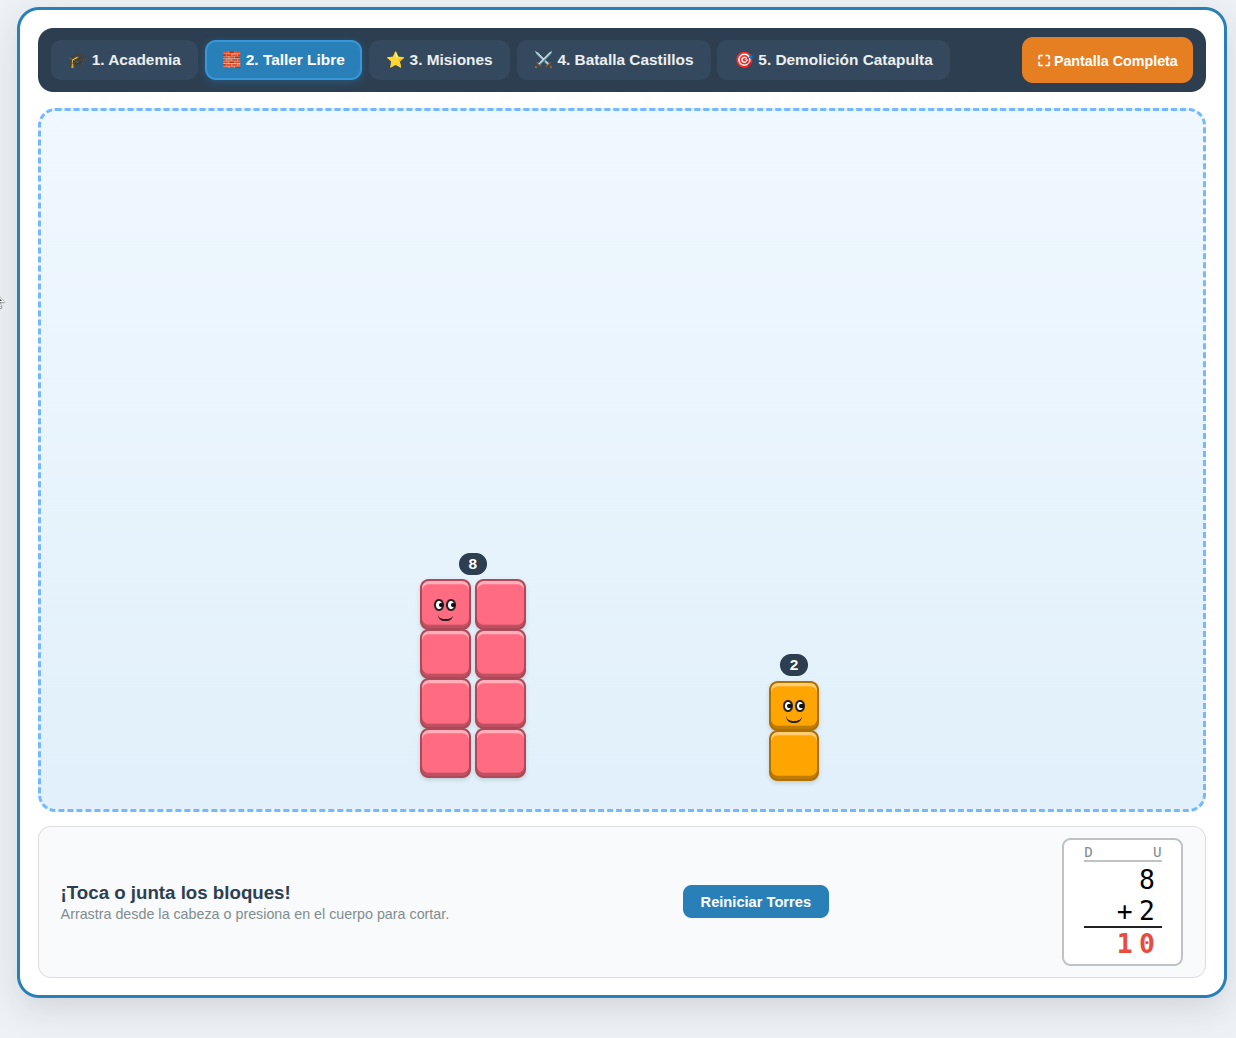1236x1038 pixels.
Task: Select the 2. Taller Libre tab
Action: [x=283, y=60]
